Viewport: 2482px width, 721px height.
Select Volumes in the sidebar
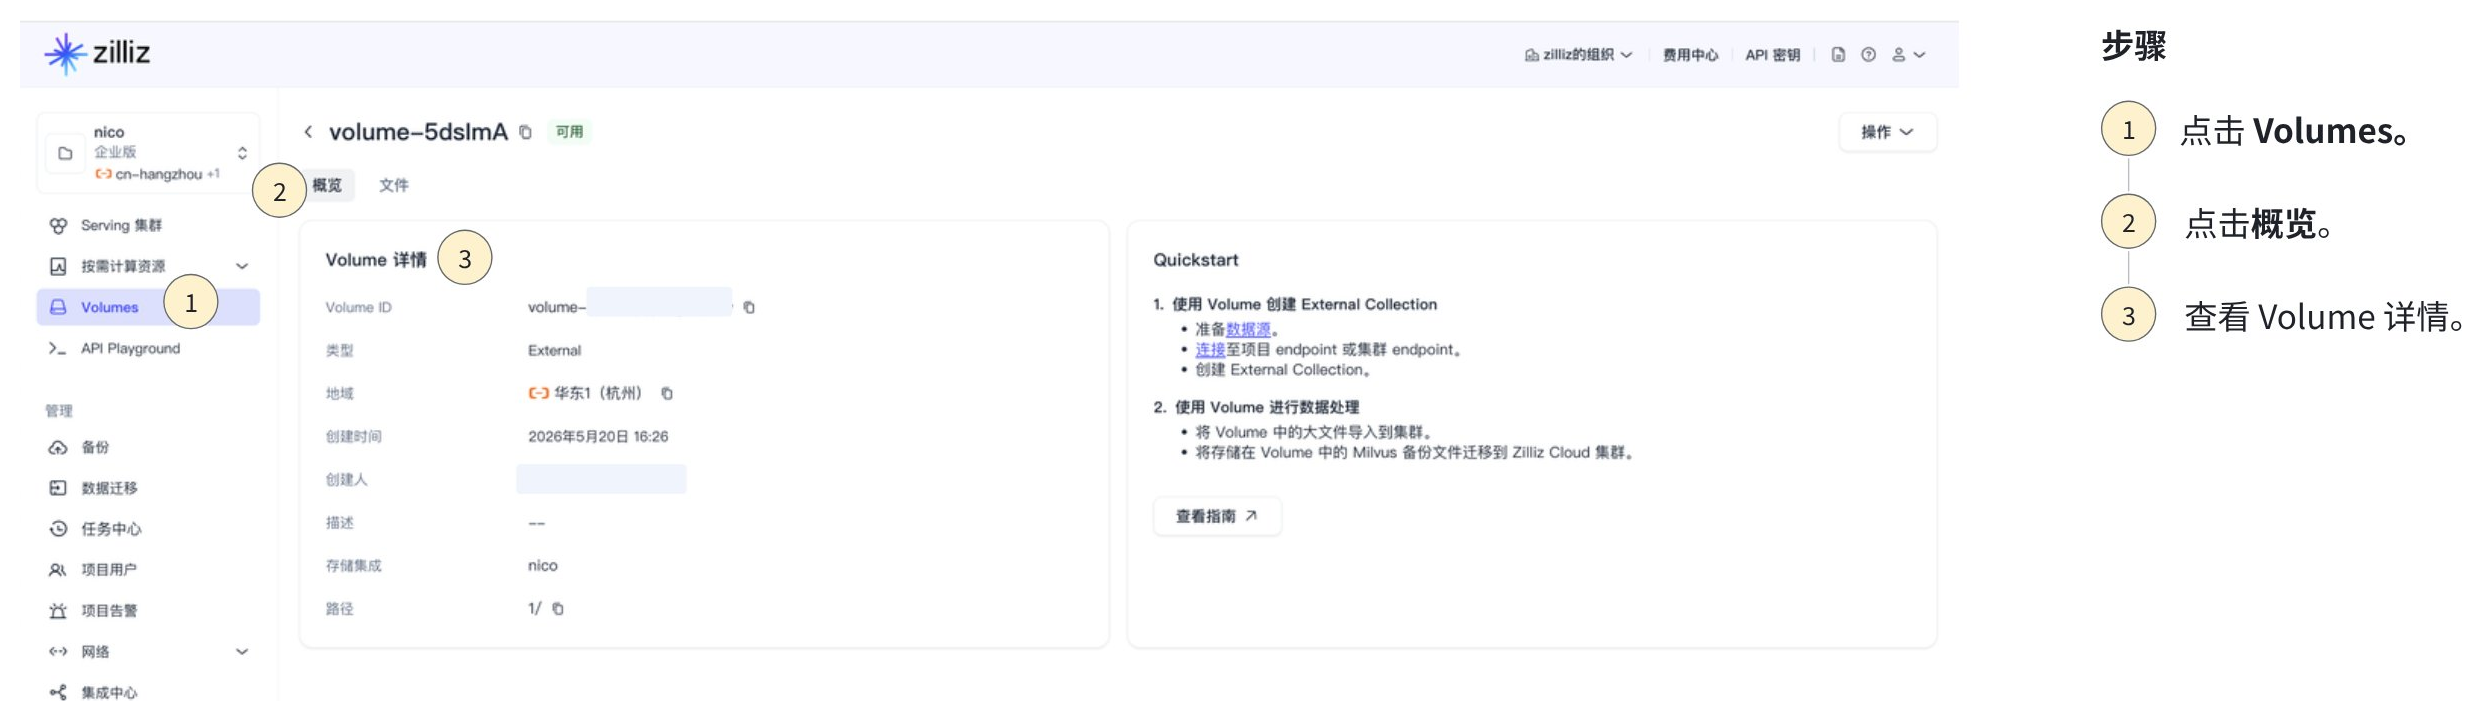(x=148, y=307)
